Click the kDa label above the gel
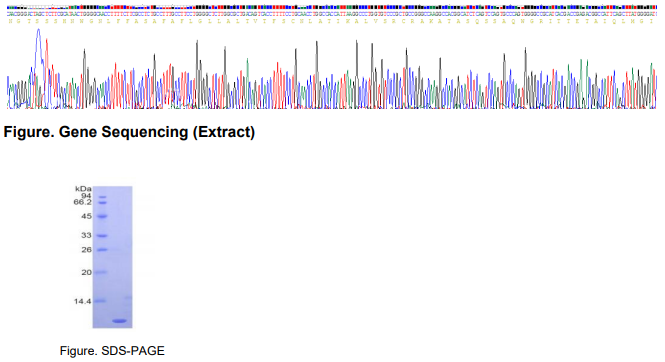 click(x=83, y=189)
